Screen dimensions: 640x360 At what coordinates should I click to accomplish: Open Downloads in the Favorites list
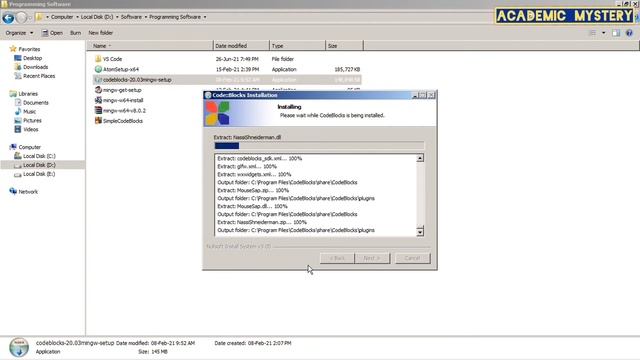(35, 67)
